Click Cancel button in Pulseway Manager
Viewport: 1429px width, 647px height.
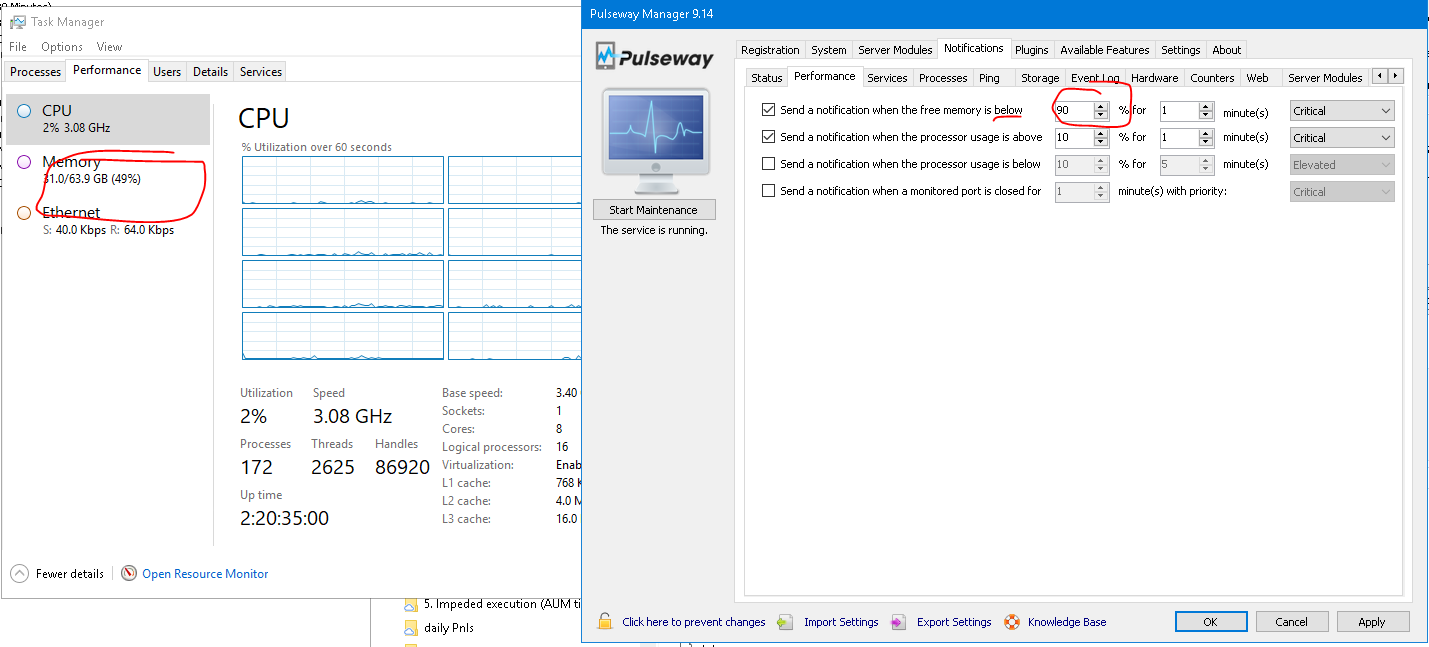pos(1291,621)
